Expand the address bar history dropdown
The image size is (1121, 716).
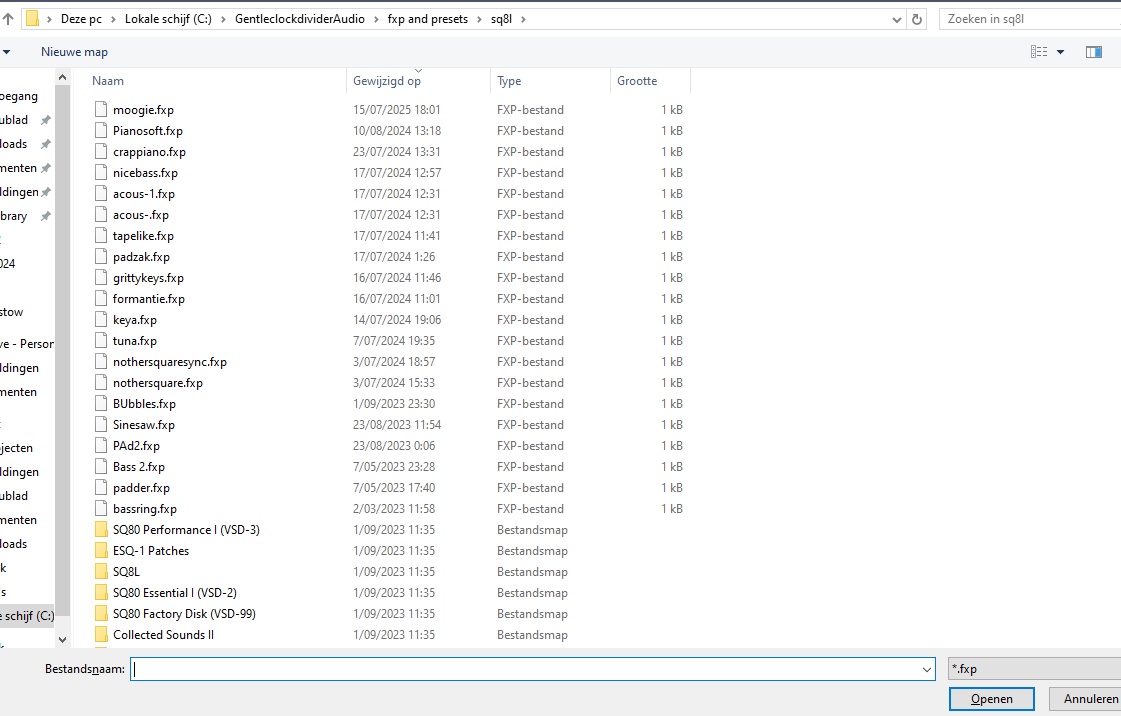[x=897, y=20]
